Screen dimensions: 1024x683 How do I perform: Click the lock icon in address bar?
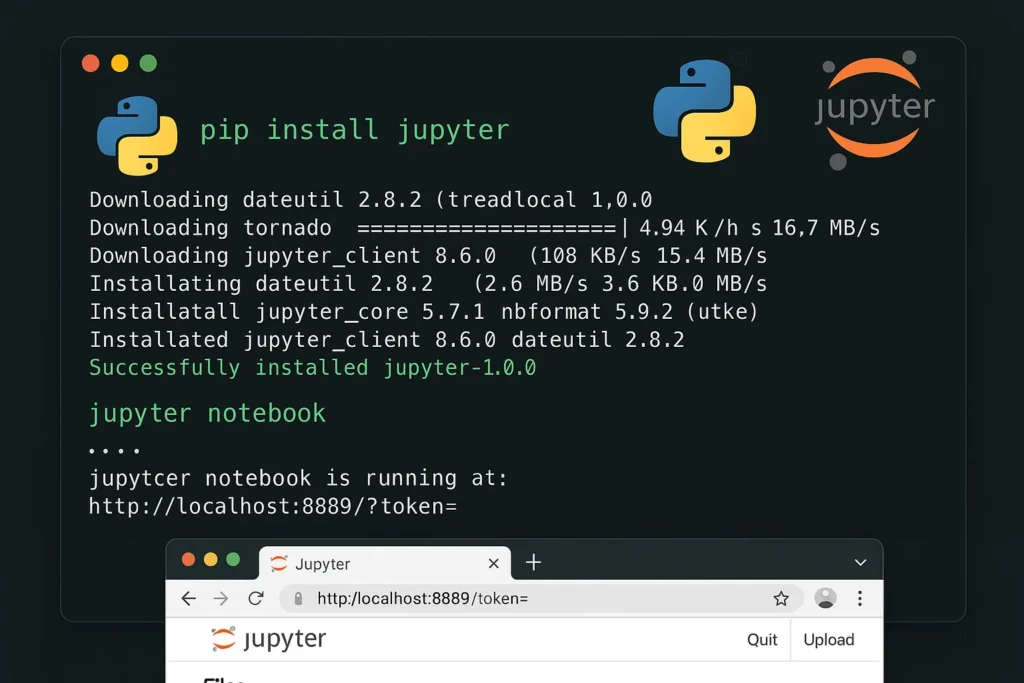click(x=298, y=598)
